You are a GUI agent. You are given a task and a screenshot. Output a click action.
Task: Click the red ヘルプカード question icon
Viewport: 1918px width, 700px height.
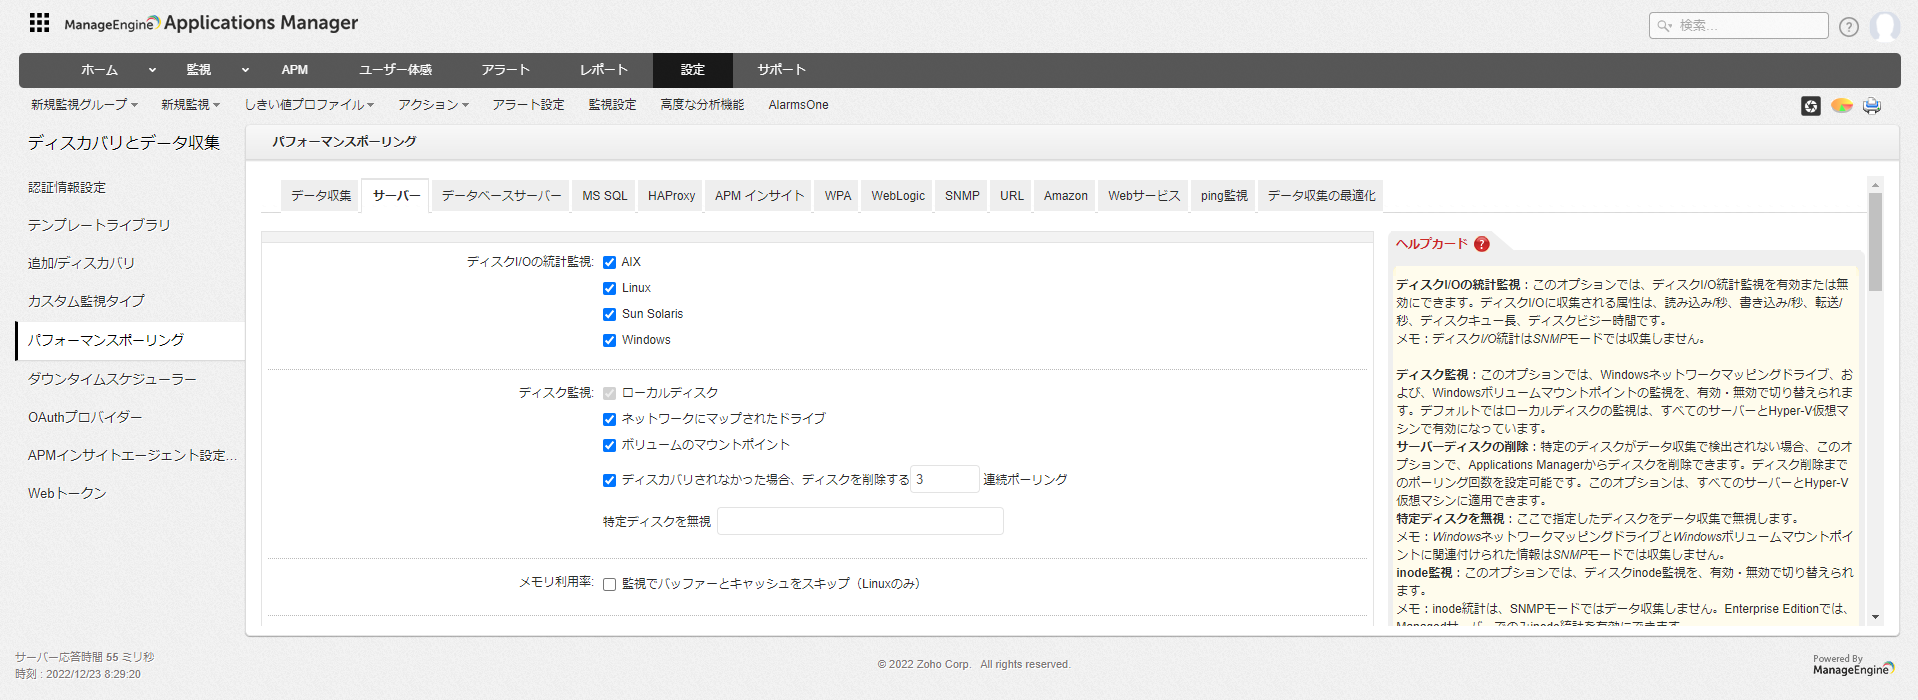click(x=1482, y=244)
